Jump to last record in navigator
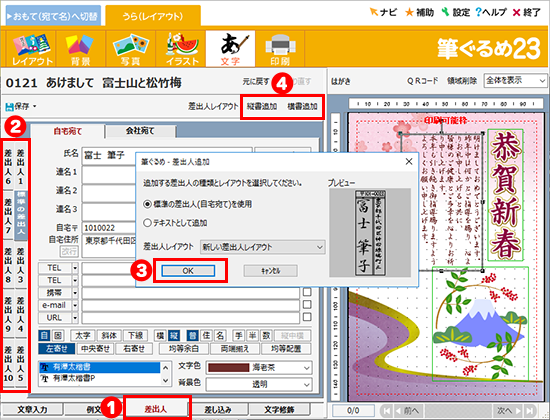550x420 pixels. coord(530,410)
